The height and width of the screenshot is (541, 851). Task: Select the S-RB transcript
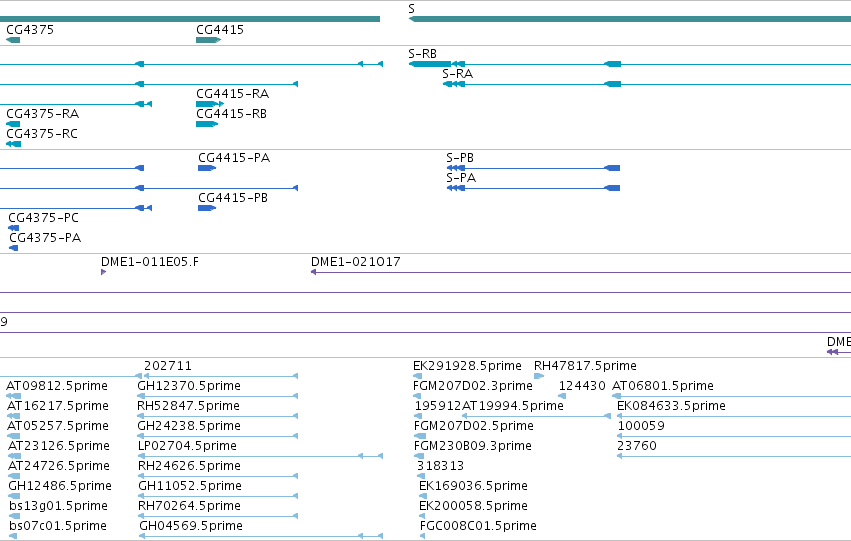(x=422, y=54)
